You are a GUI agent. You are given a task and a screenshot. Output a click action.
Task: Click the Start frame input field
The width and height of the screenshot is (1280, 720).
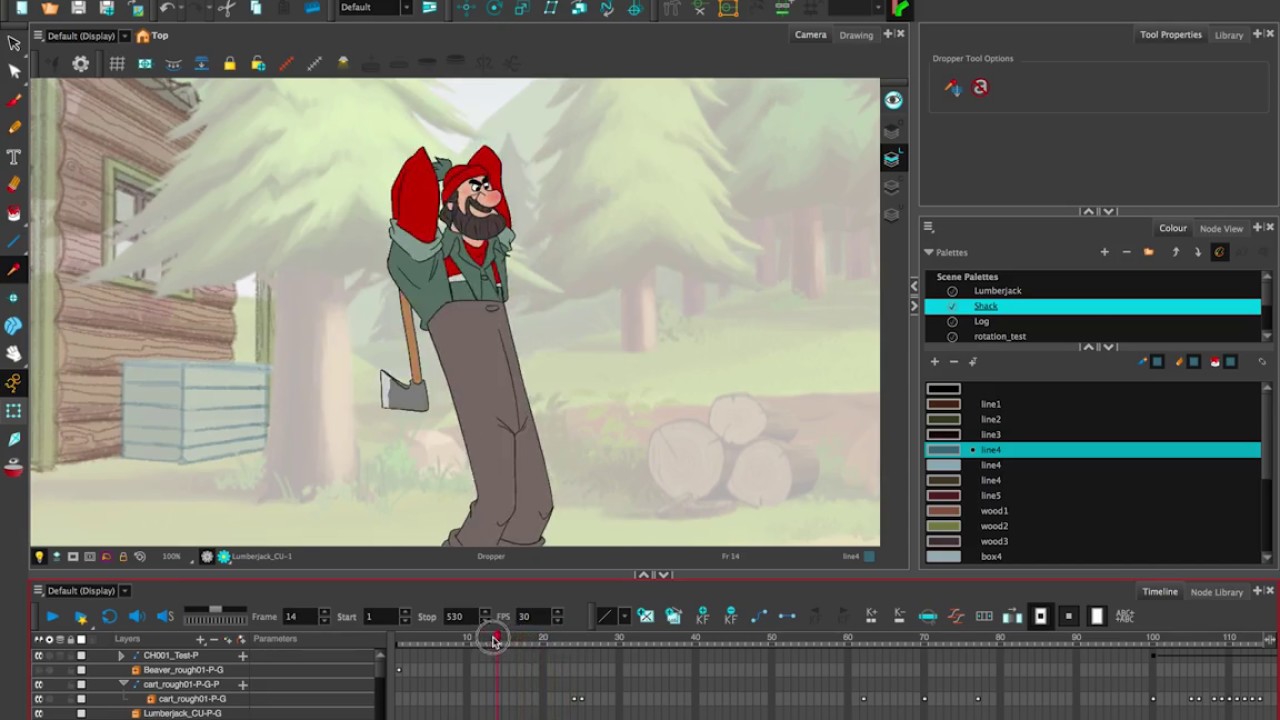coord(380,616)
